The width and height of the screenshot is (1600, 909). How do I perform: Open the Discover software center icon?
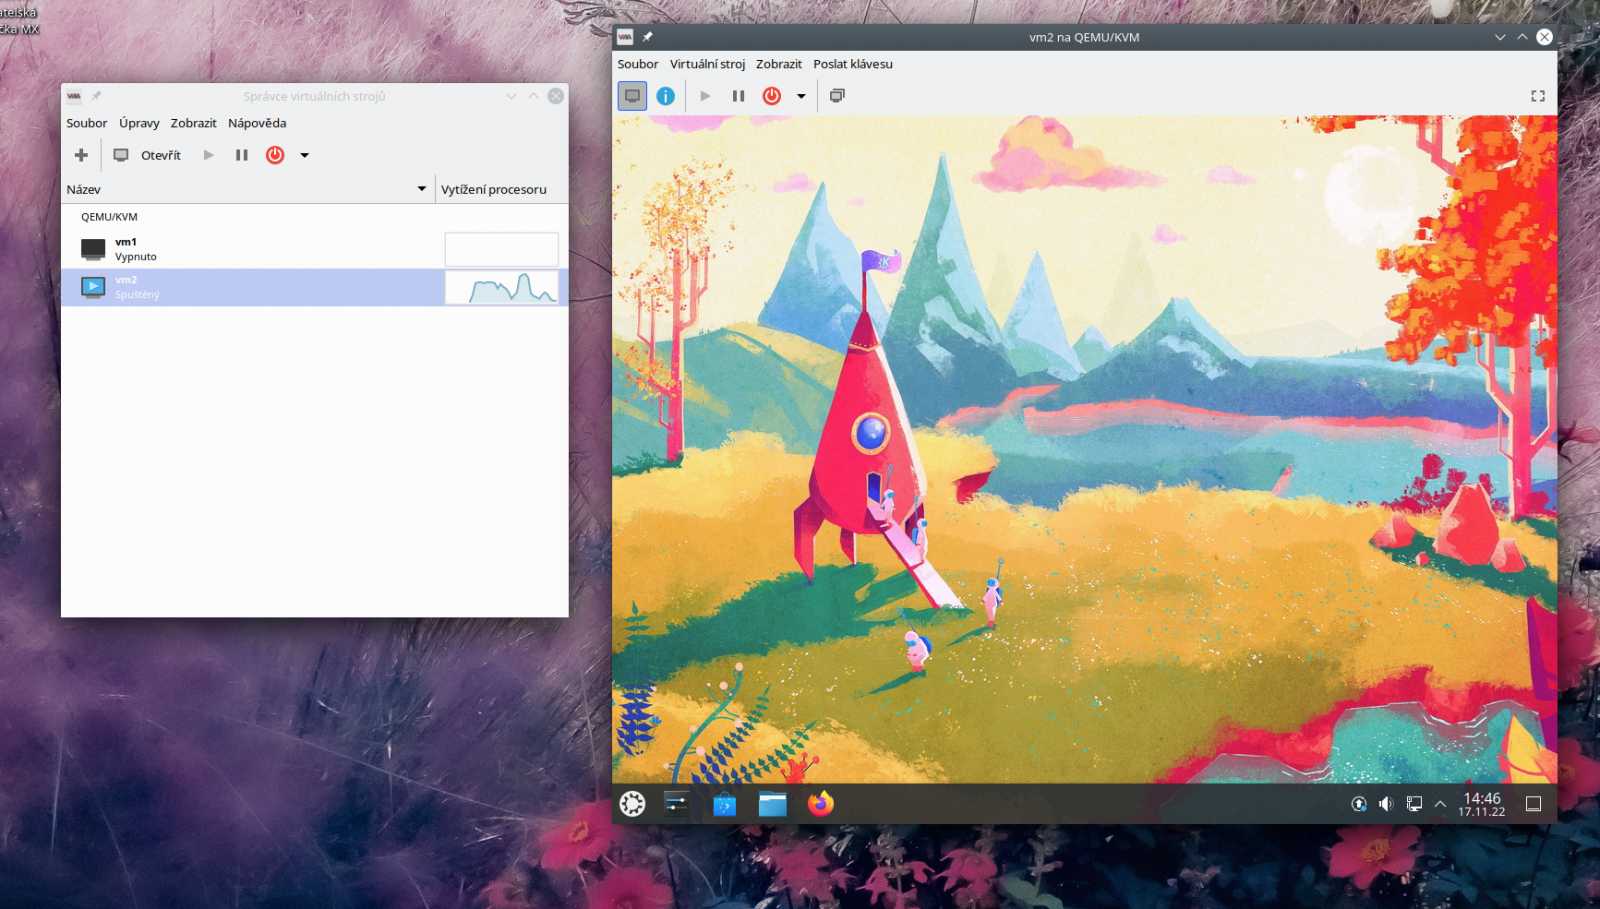(x=724, y=804)
